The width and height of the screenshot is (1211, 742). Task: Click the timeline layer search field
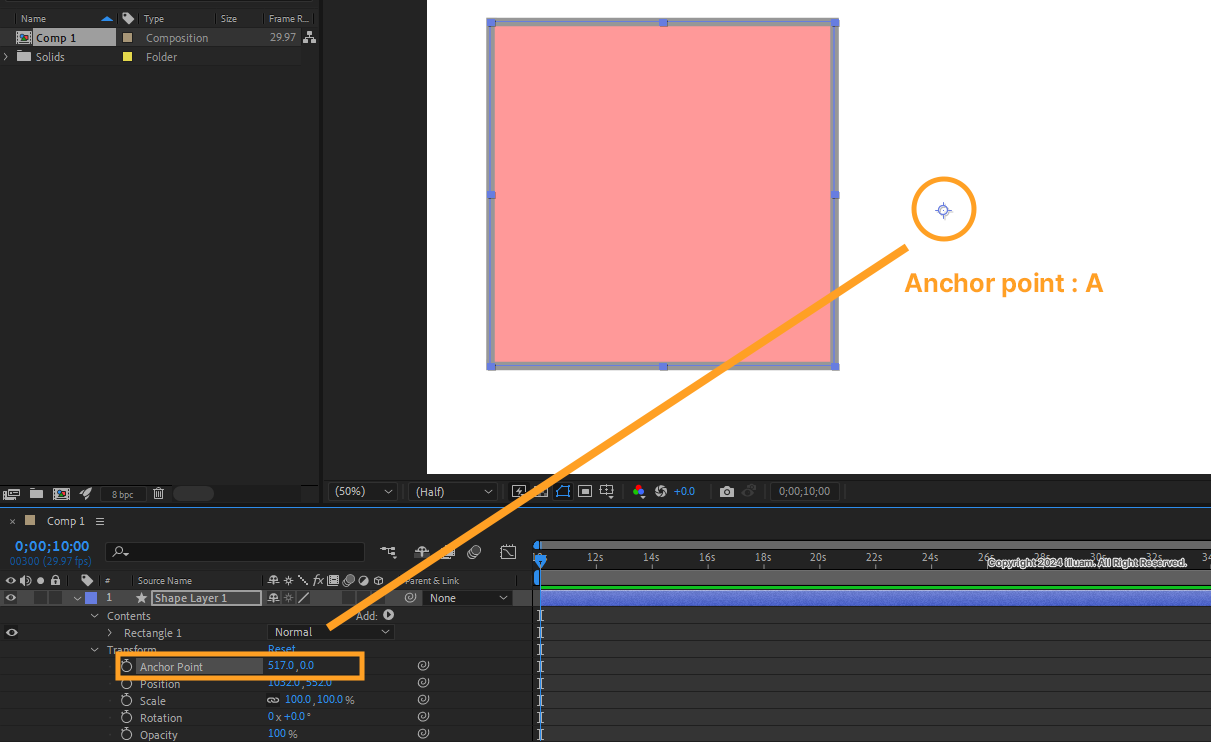click(236, 552)
